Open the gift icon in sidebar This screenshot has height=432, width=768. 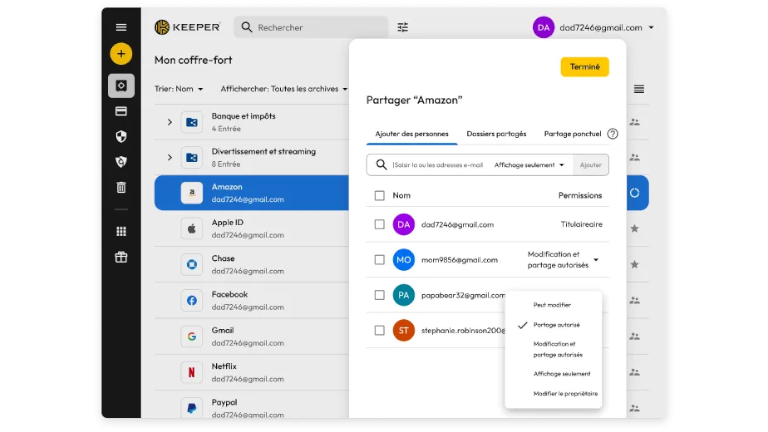point(121,257)
